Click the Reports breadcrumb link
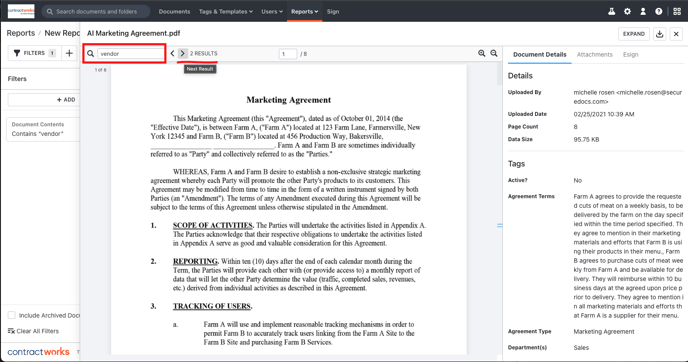 pyautogui.click(x=21, y=33)
